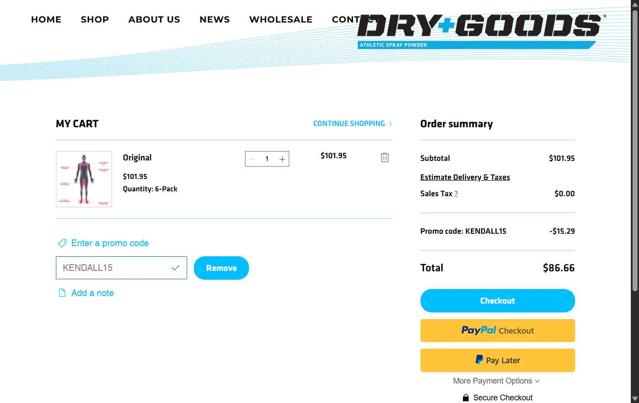This screenshot has height=403, width=639.
Task: Remove the applied promo code
Action: pos(221,268)
